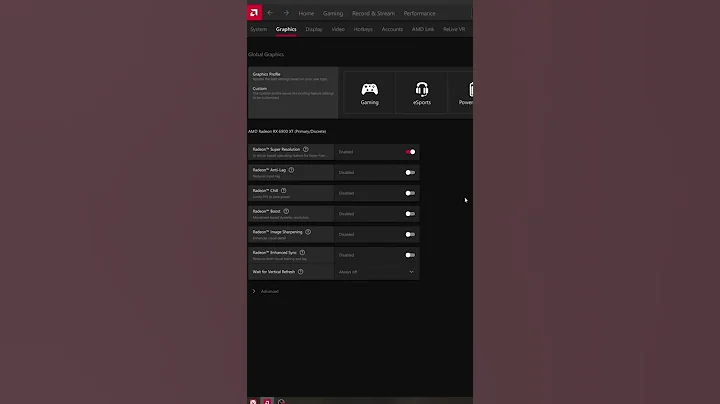The height and width of the screenshot is (404, 720).
Task: Open Record & Stream menu
Action: [x=373, y=13]
